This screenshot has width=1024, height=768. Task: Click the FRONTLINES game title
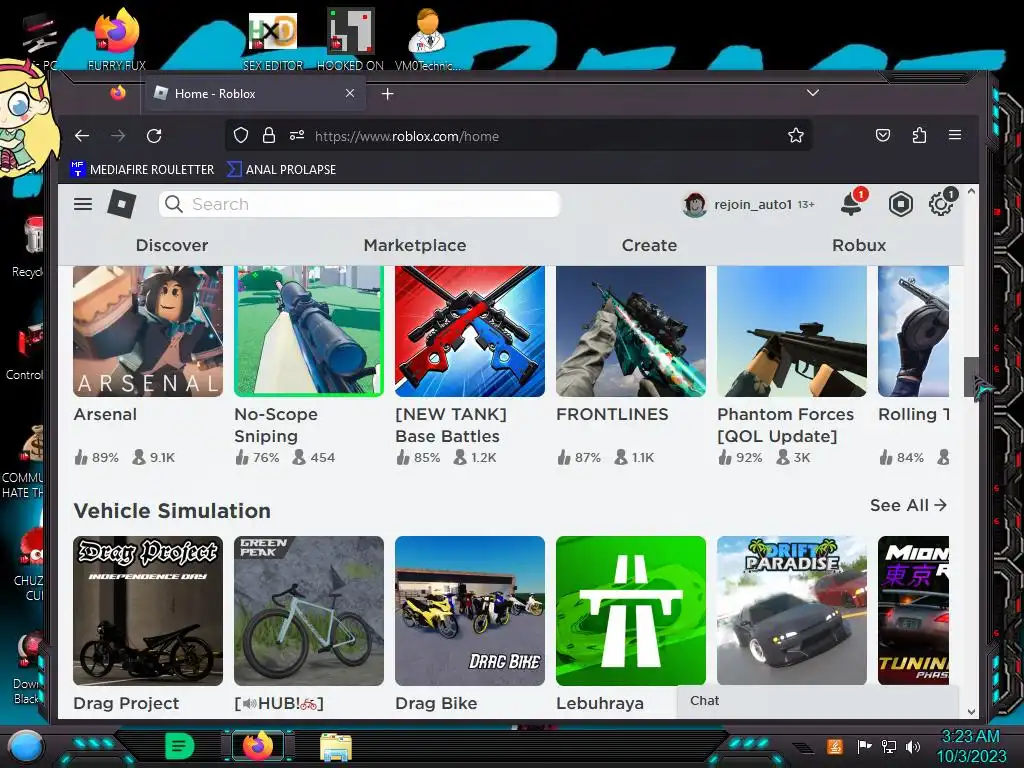[612, 414]
